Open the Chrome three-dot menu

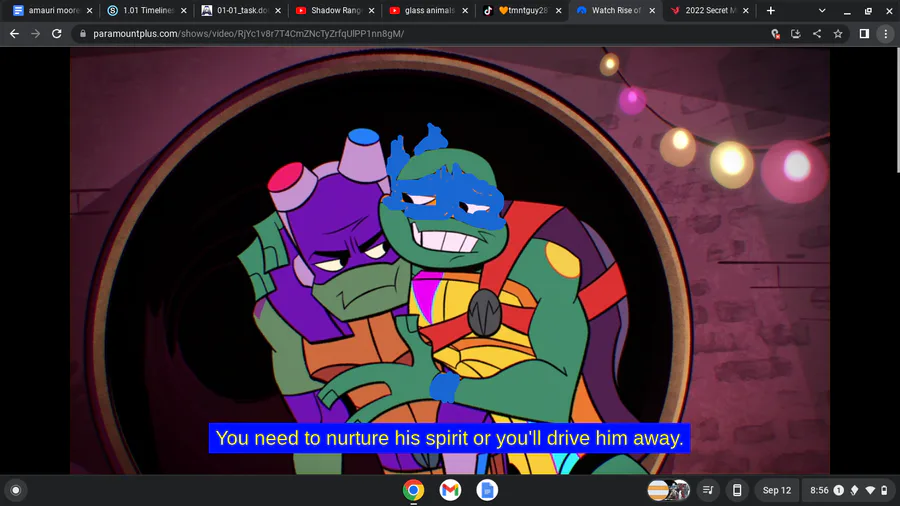coord(886,34)
